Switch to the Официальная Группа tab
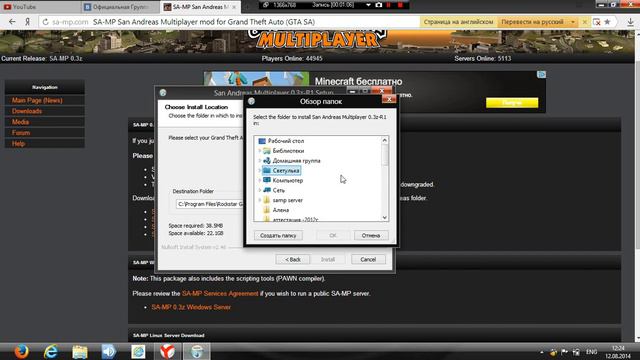 (119, 7)
